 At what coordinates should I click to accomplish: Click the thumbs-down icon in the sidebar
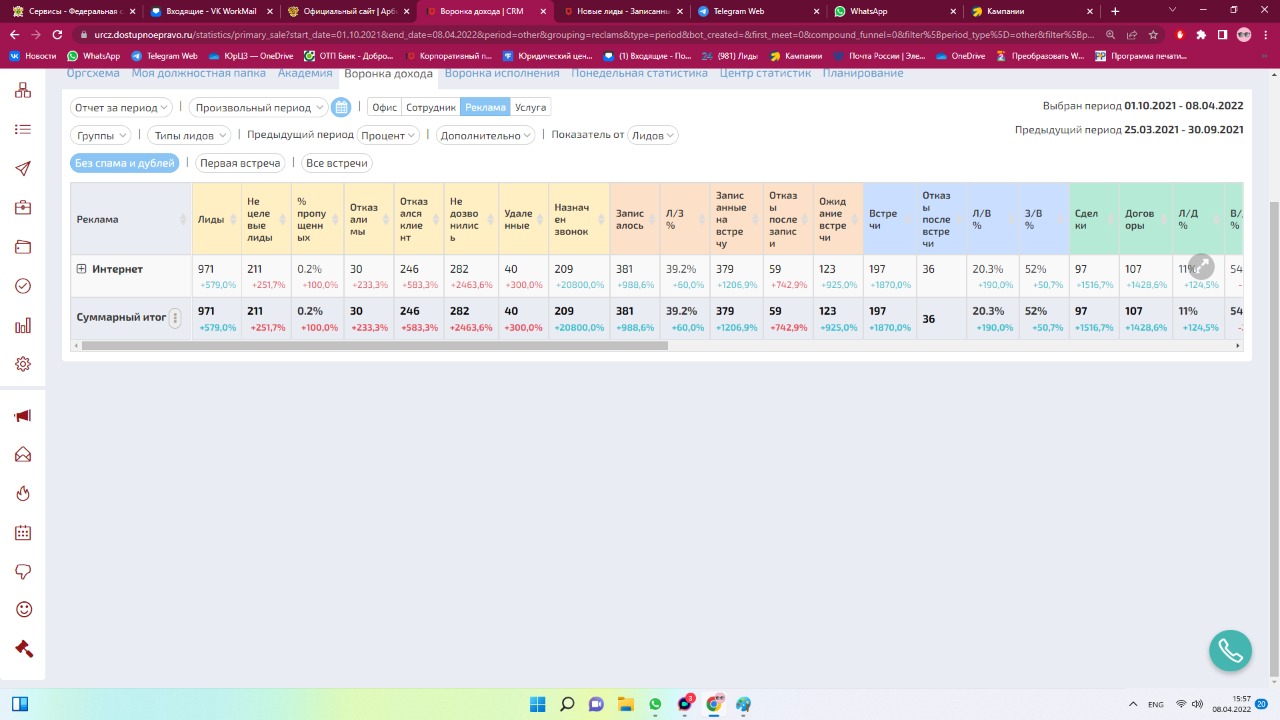click(22, 571)
